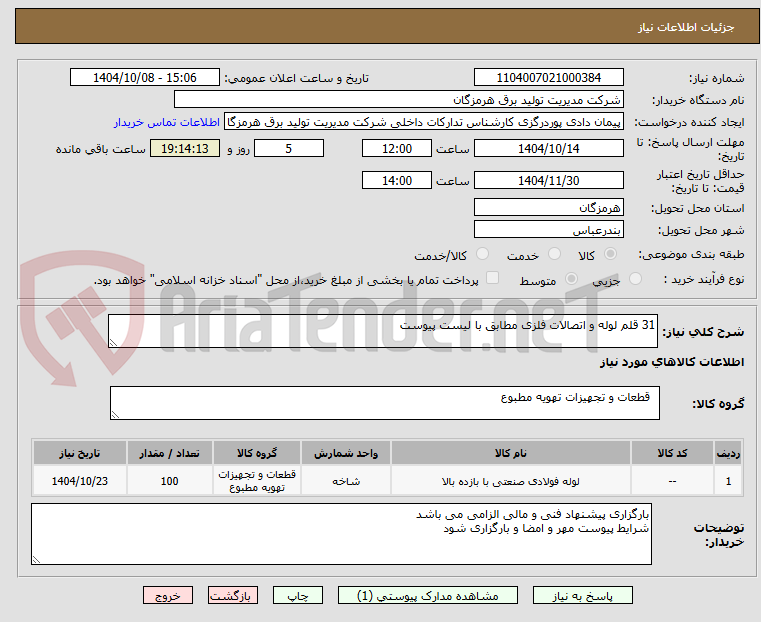
Task: Click the توضیحات خریدار notes textarea
Action: pos(341,534)
